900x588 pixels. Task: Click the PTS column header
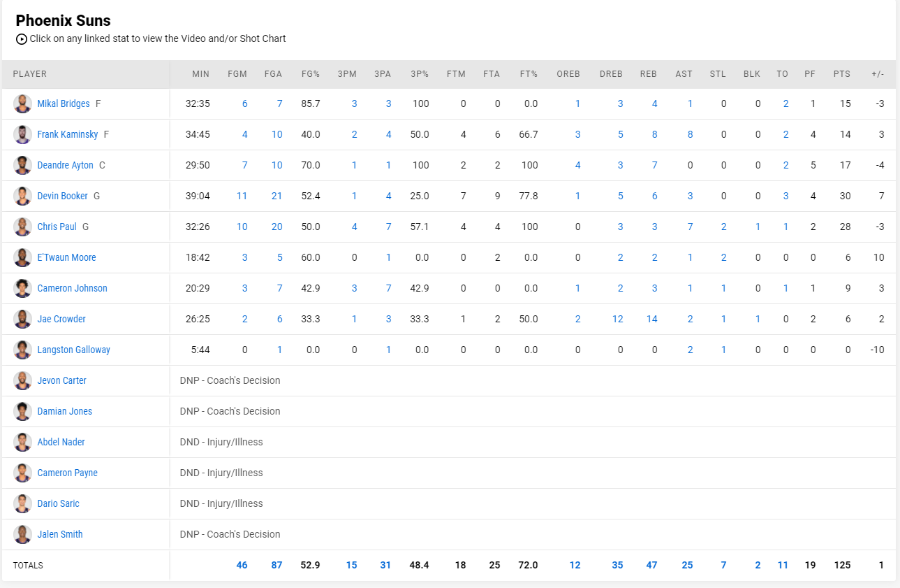(842, 74)
